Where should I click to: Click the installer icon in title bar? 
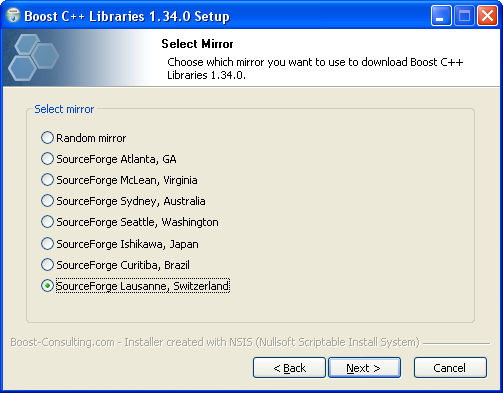(x=13, y=16)
